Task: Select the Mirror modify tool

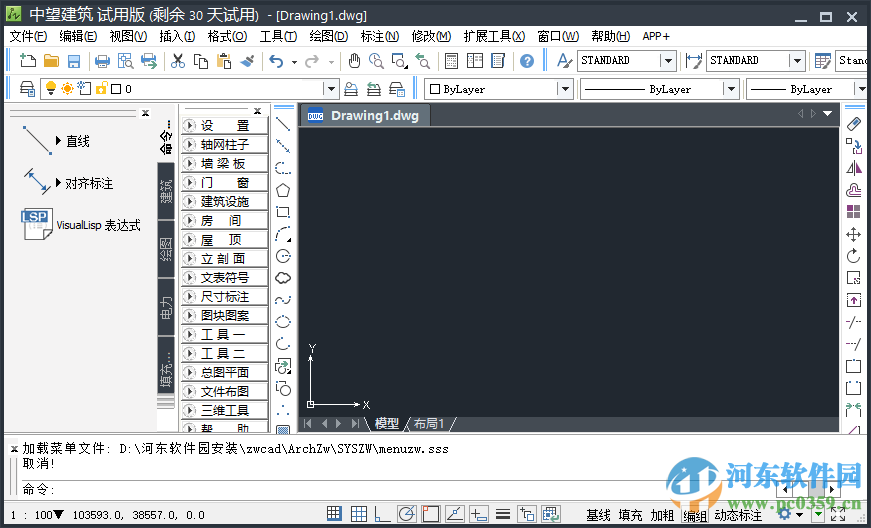Action: pos(853,168)
